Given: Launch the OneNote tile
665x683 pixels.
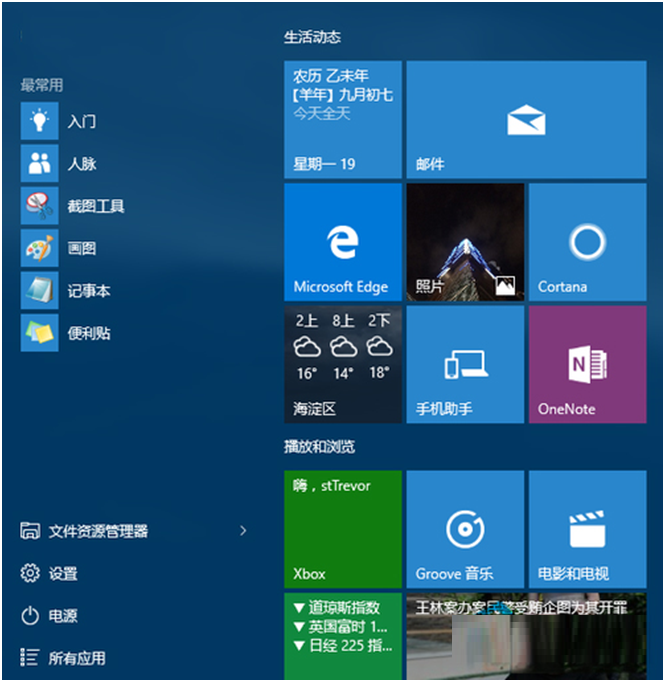Looking at the screenshot, I should click(587, 365).
